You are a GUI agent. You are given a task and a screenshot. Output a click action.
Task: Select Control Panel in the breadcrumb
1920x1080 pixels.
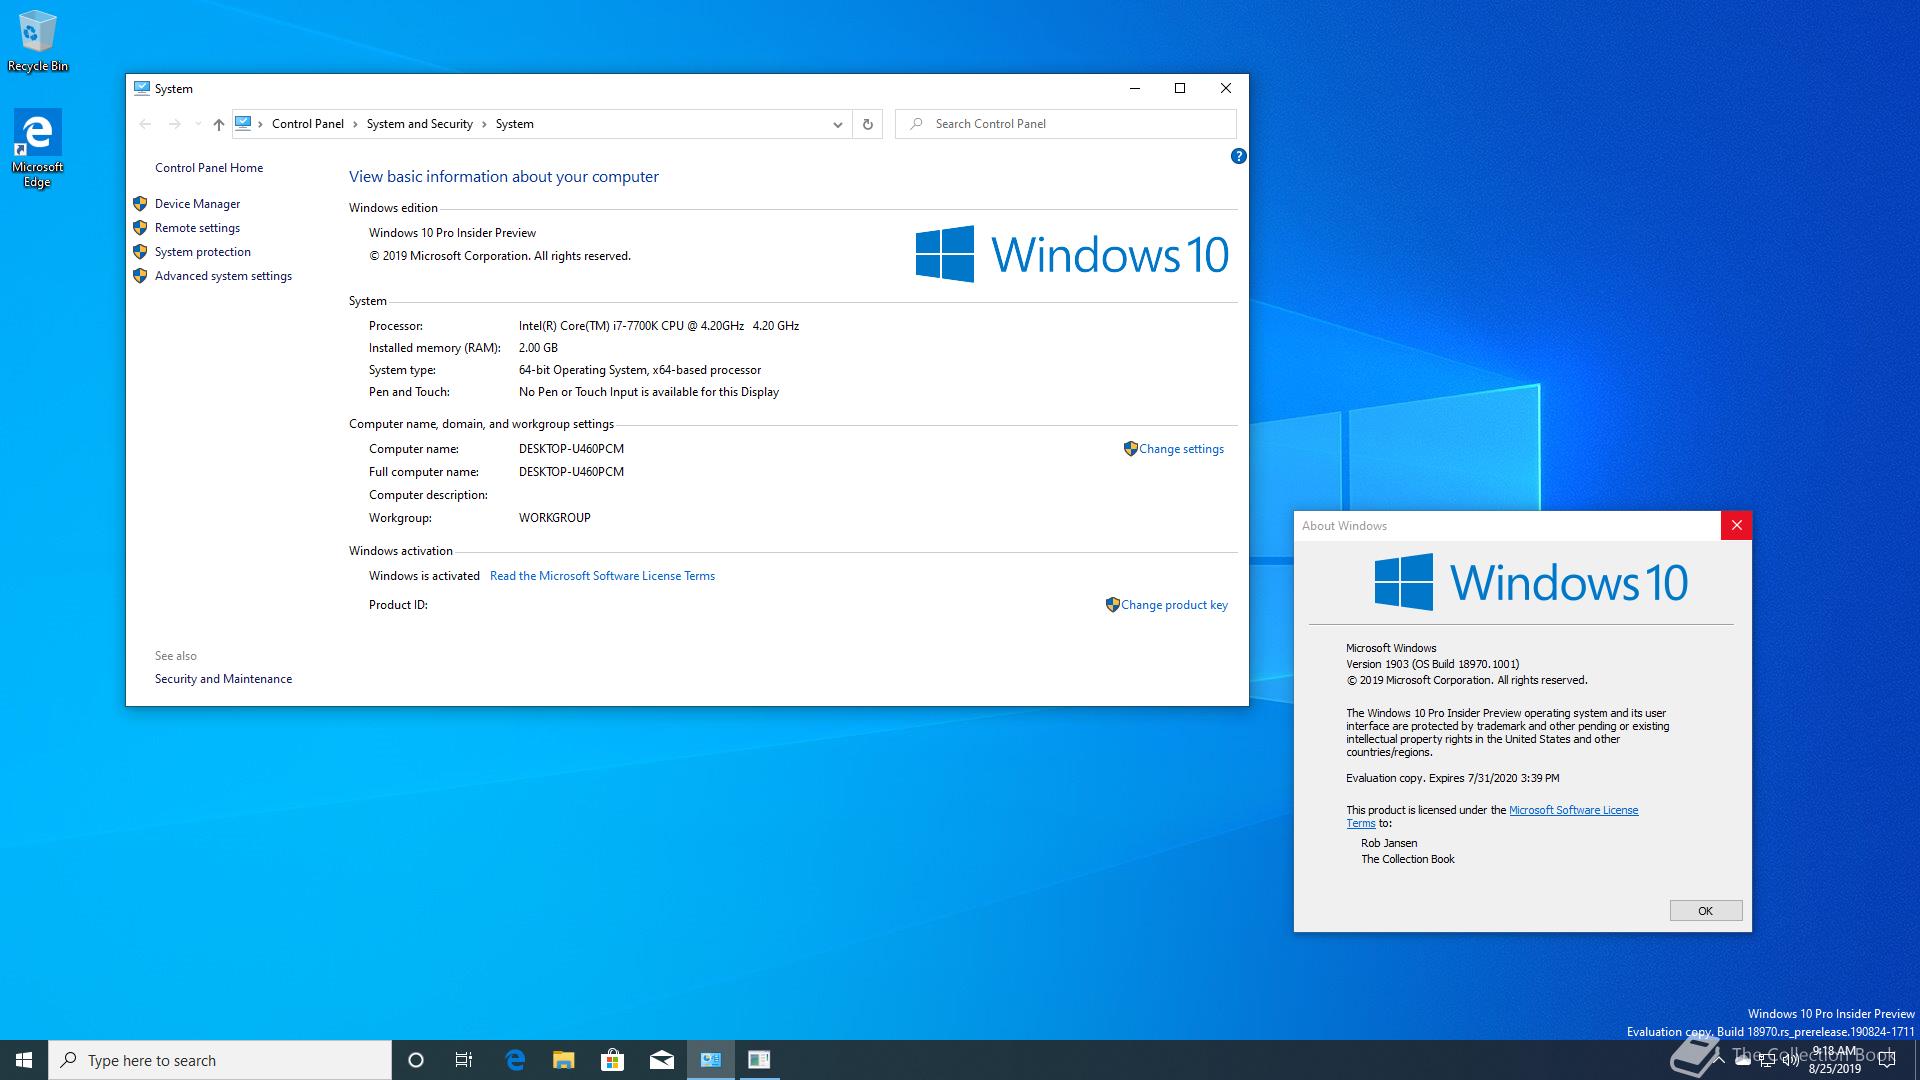308,124
